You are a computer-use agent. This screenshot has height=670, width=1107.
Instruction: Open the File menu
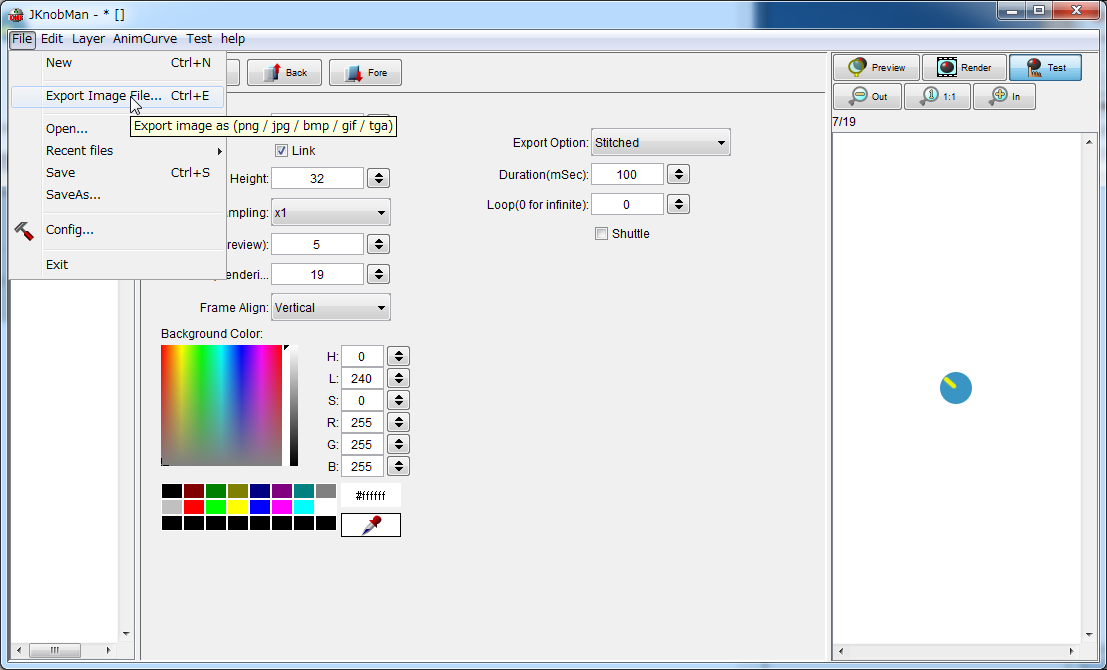click(x=22, y=39)
